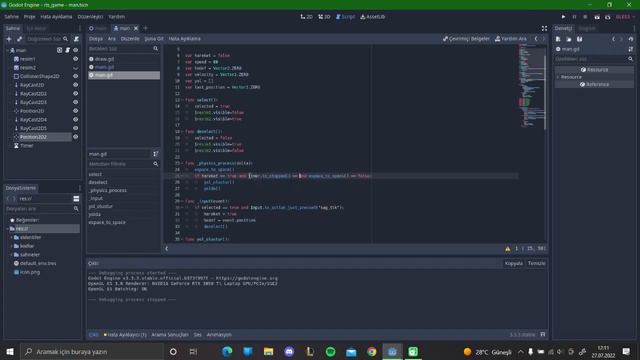Open the Sahne menu

point(12,17)
